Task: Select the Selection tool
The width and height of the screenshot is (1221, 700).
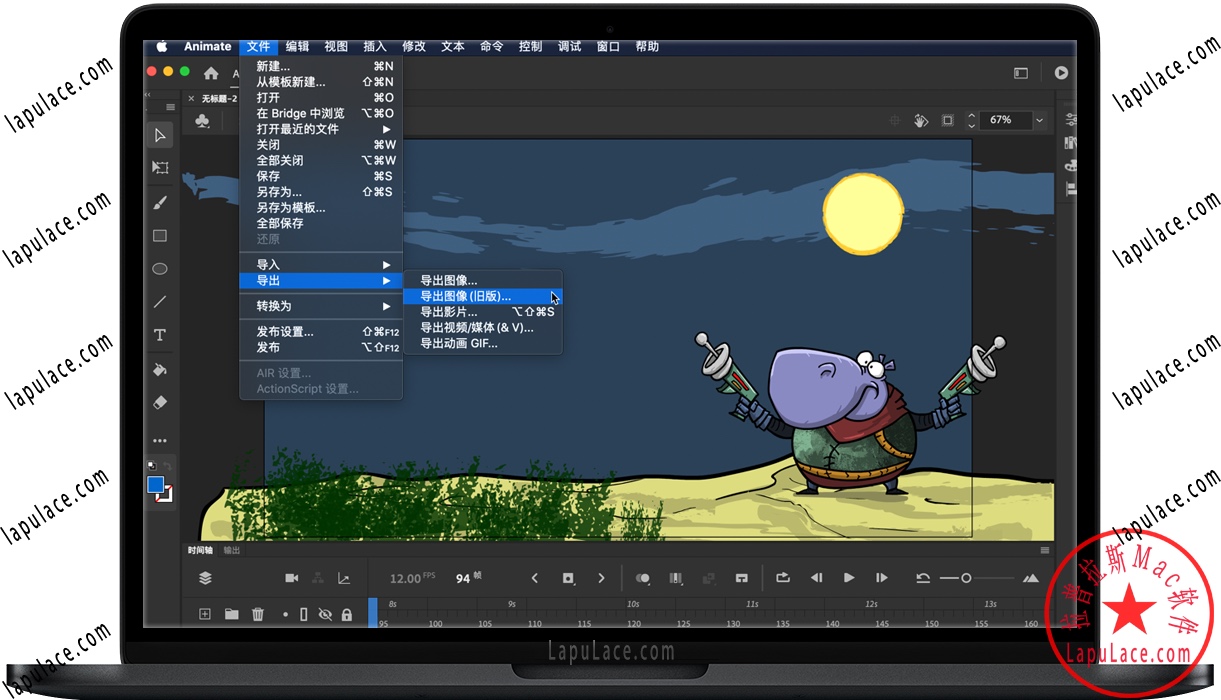Action: [160, 136]
